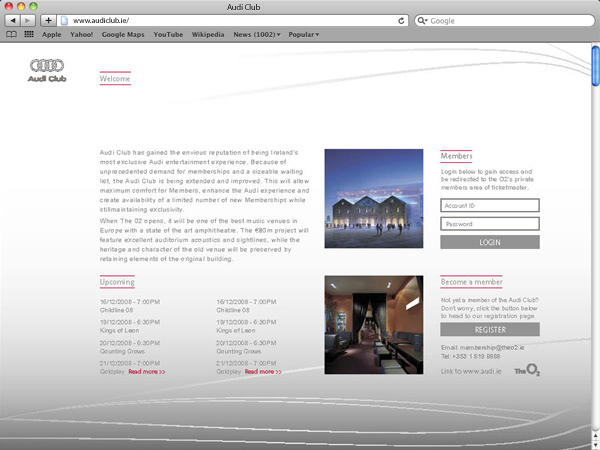Click Coldplay in the right event list
Screen dimensions: 600x450
coord(228,372)
